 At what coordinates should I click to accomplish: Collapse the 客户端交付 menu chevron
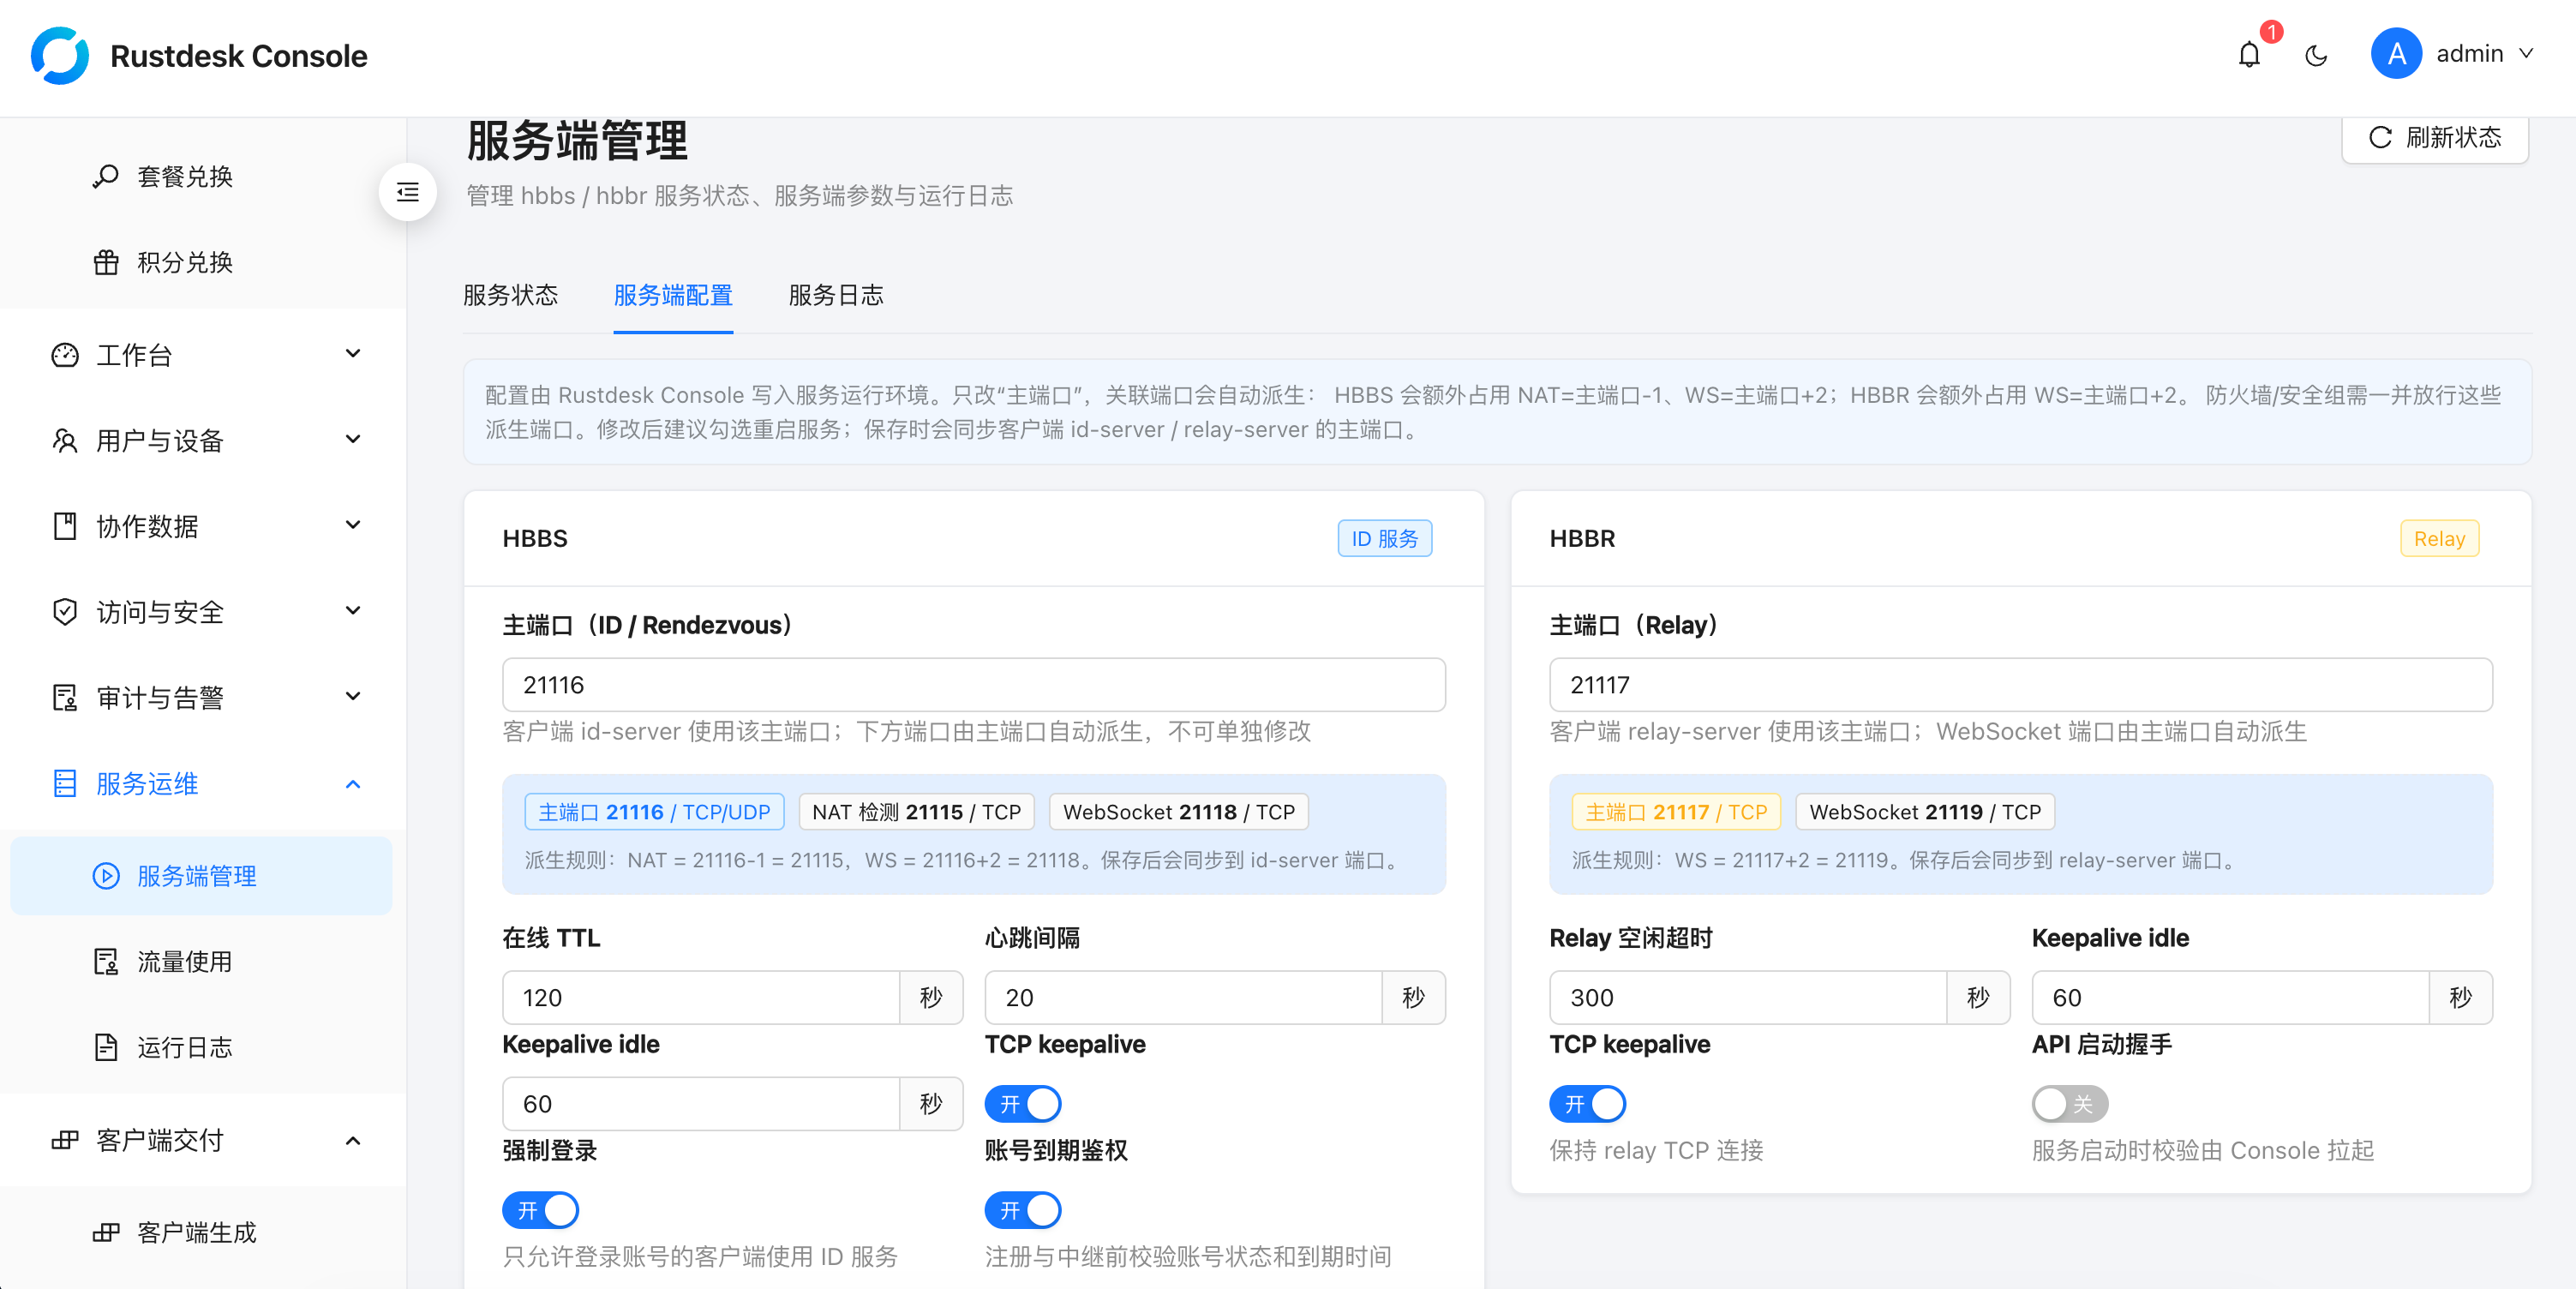[x=353, y=1140]
